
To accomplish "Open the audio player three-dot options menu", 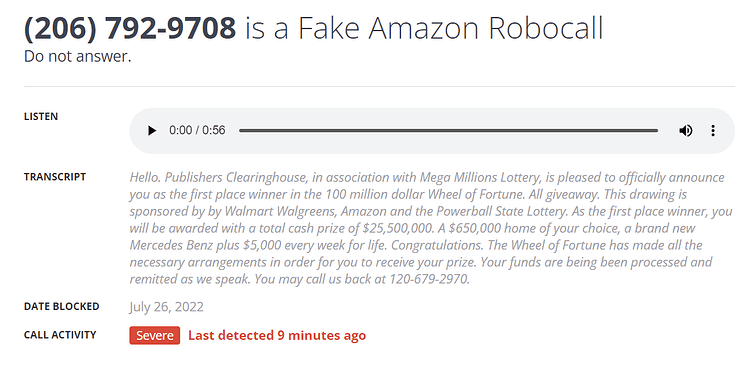I will point(713,131).
